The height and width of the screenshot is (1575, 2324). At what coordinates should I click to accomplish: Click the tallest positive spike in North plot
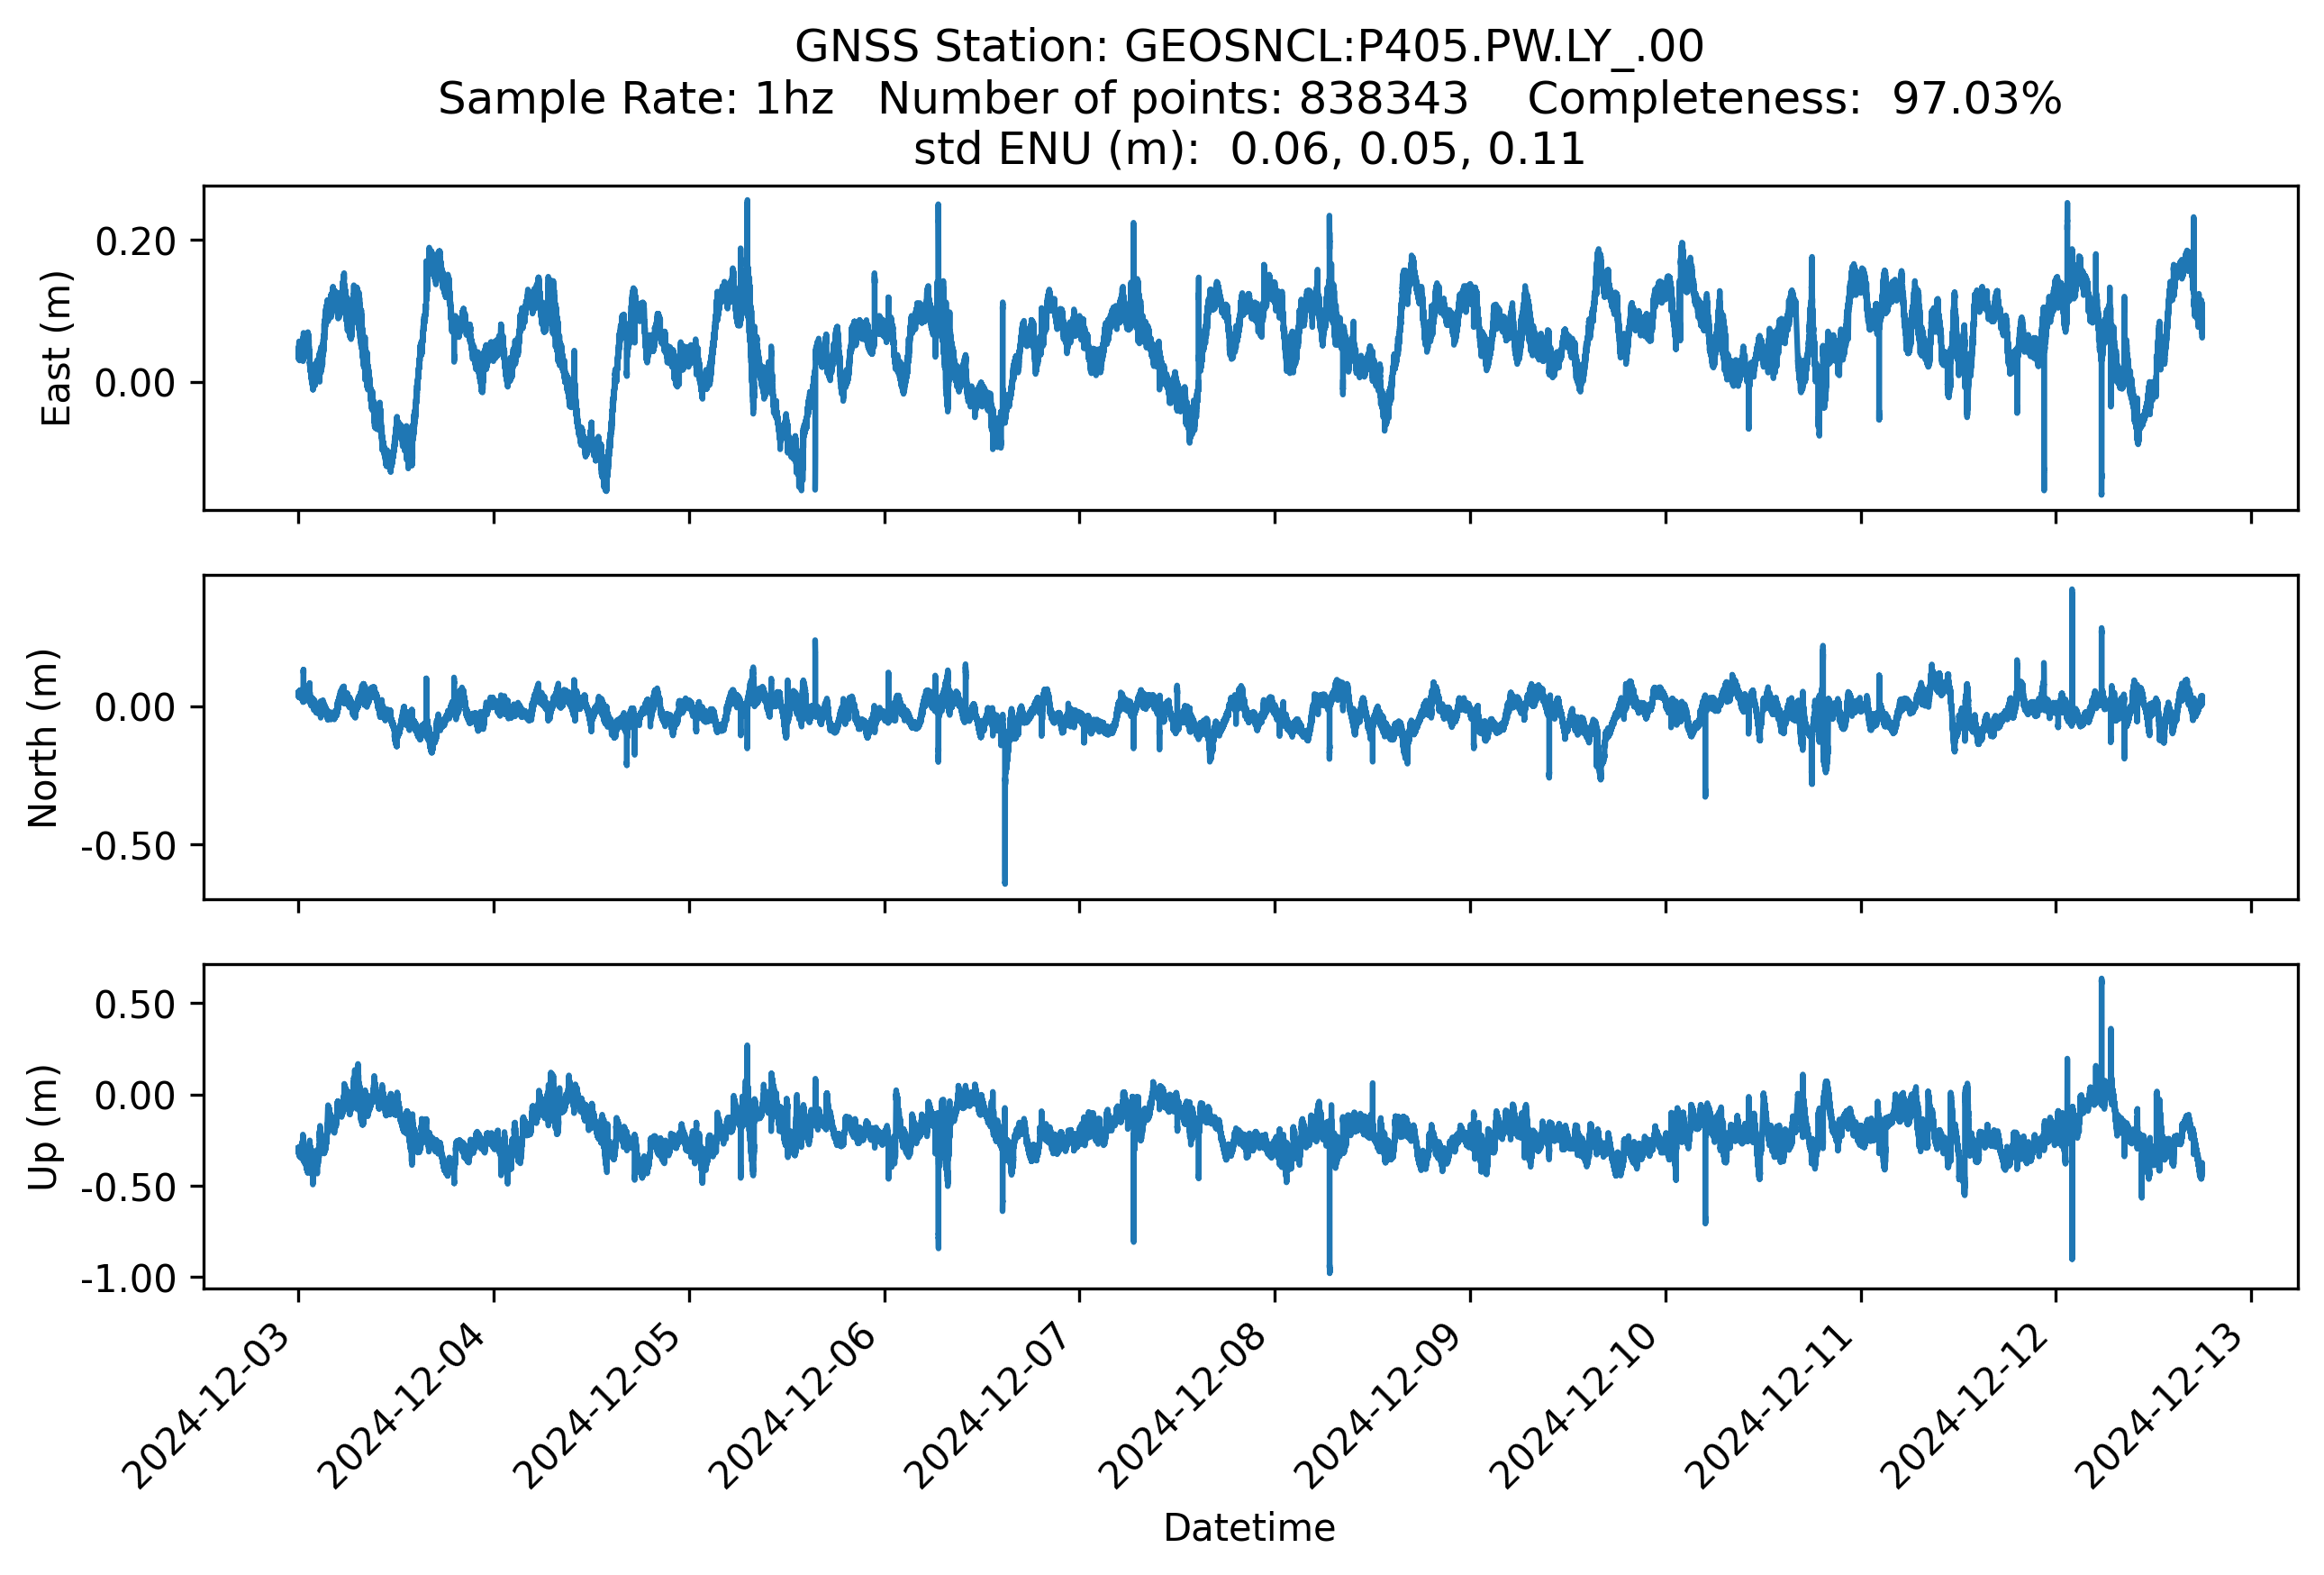pyautogui.click(x=2072, y=594)
